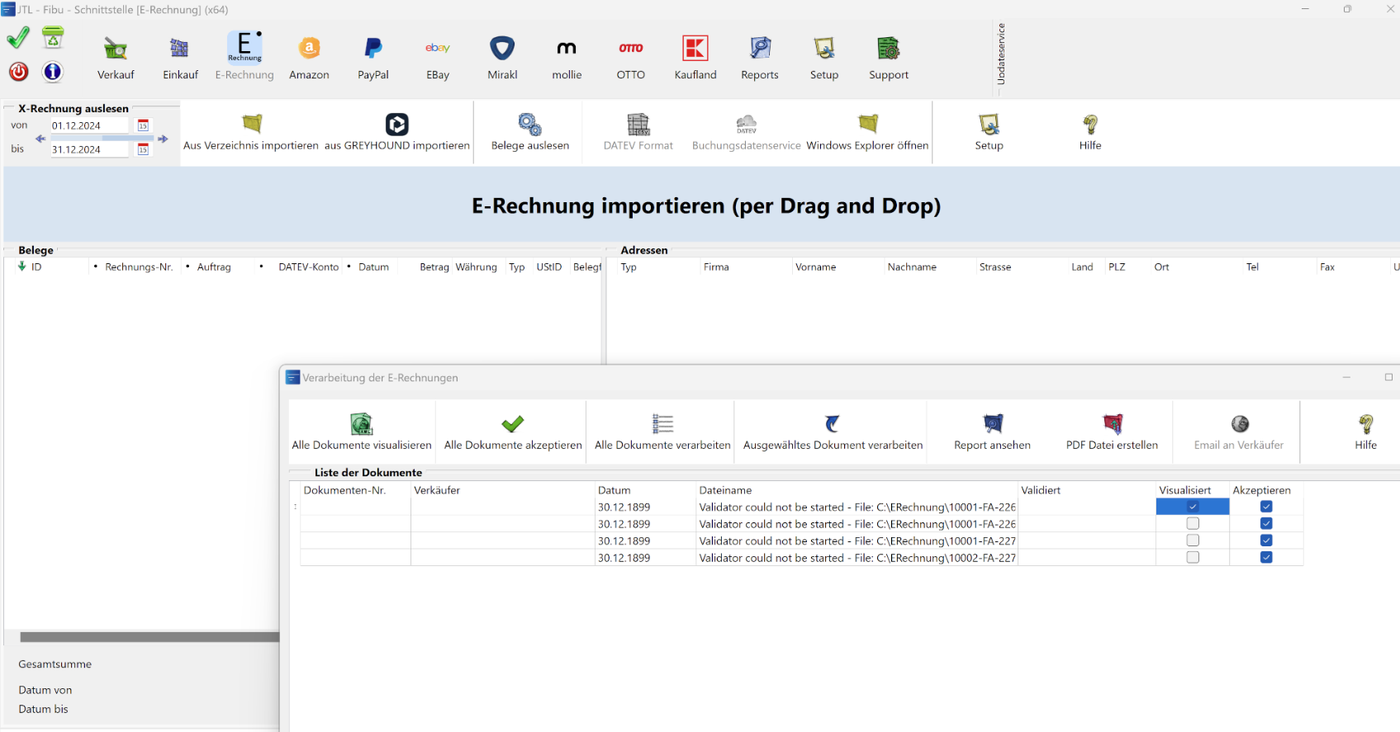
Task: Click Aus Verzeichnis importieren
Action: pos(251,132)
